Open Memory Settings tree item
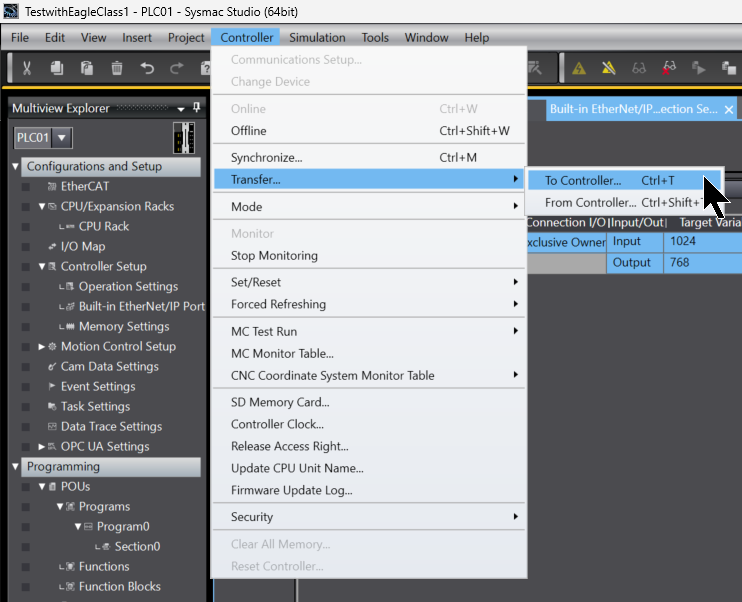Screen dimensions: 742x602 124,327
